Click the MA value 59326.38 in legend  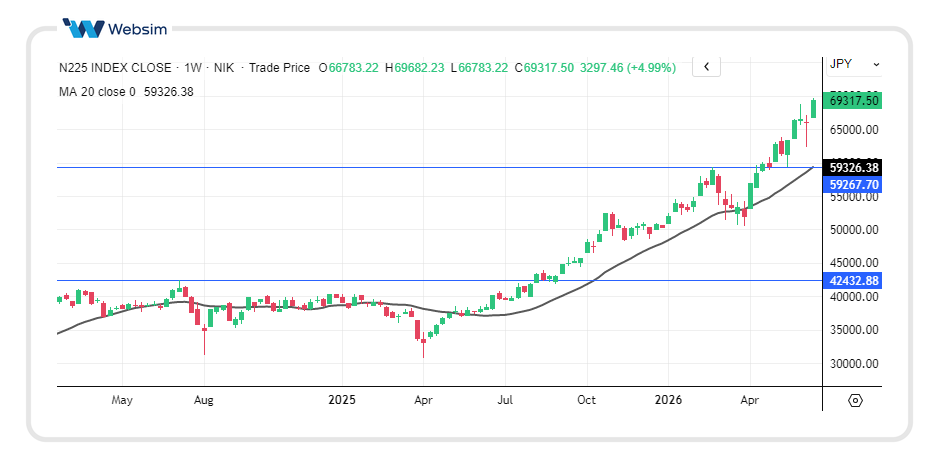click(169, 92)
